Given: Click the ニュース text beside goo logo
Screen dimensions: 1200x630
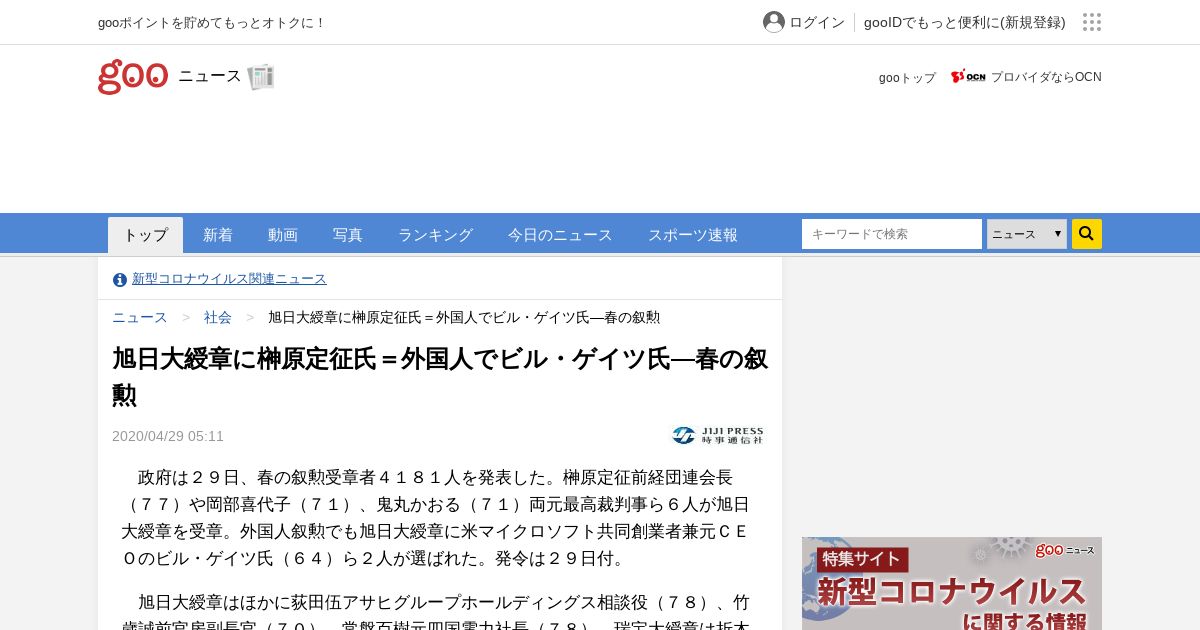Looking at the screenshot, I should (x=210, y=76).
